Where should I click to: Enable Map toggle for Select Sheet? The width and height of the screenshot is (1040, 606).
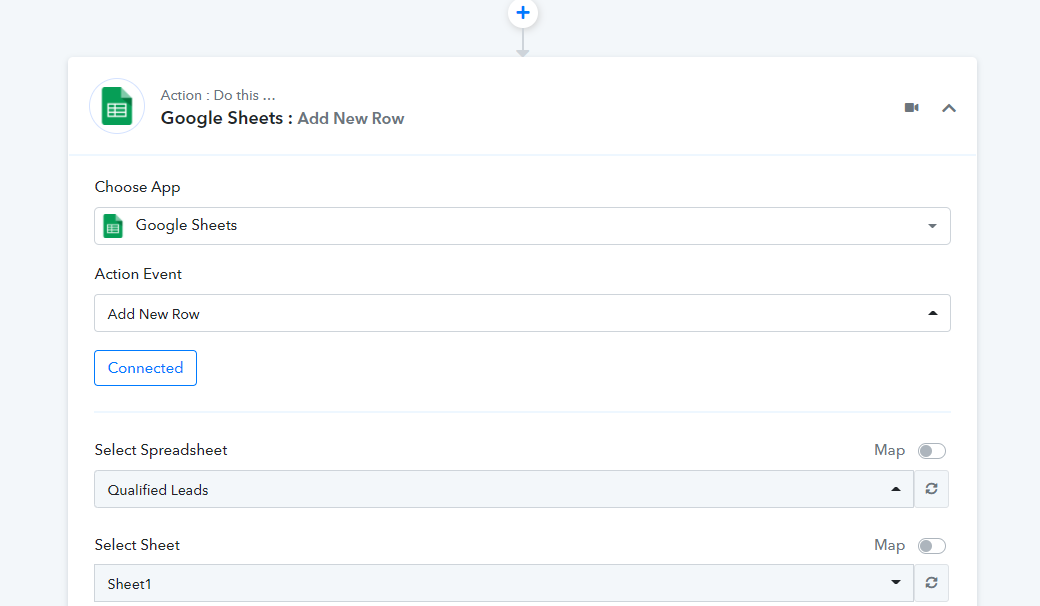pyautogui.click(x=931, y=546)
